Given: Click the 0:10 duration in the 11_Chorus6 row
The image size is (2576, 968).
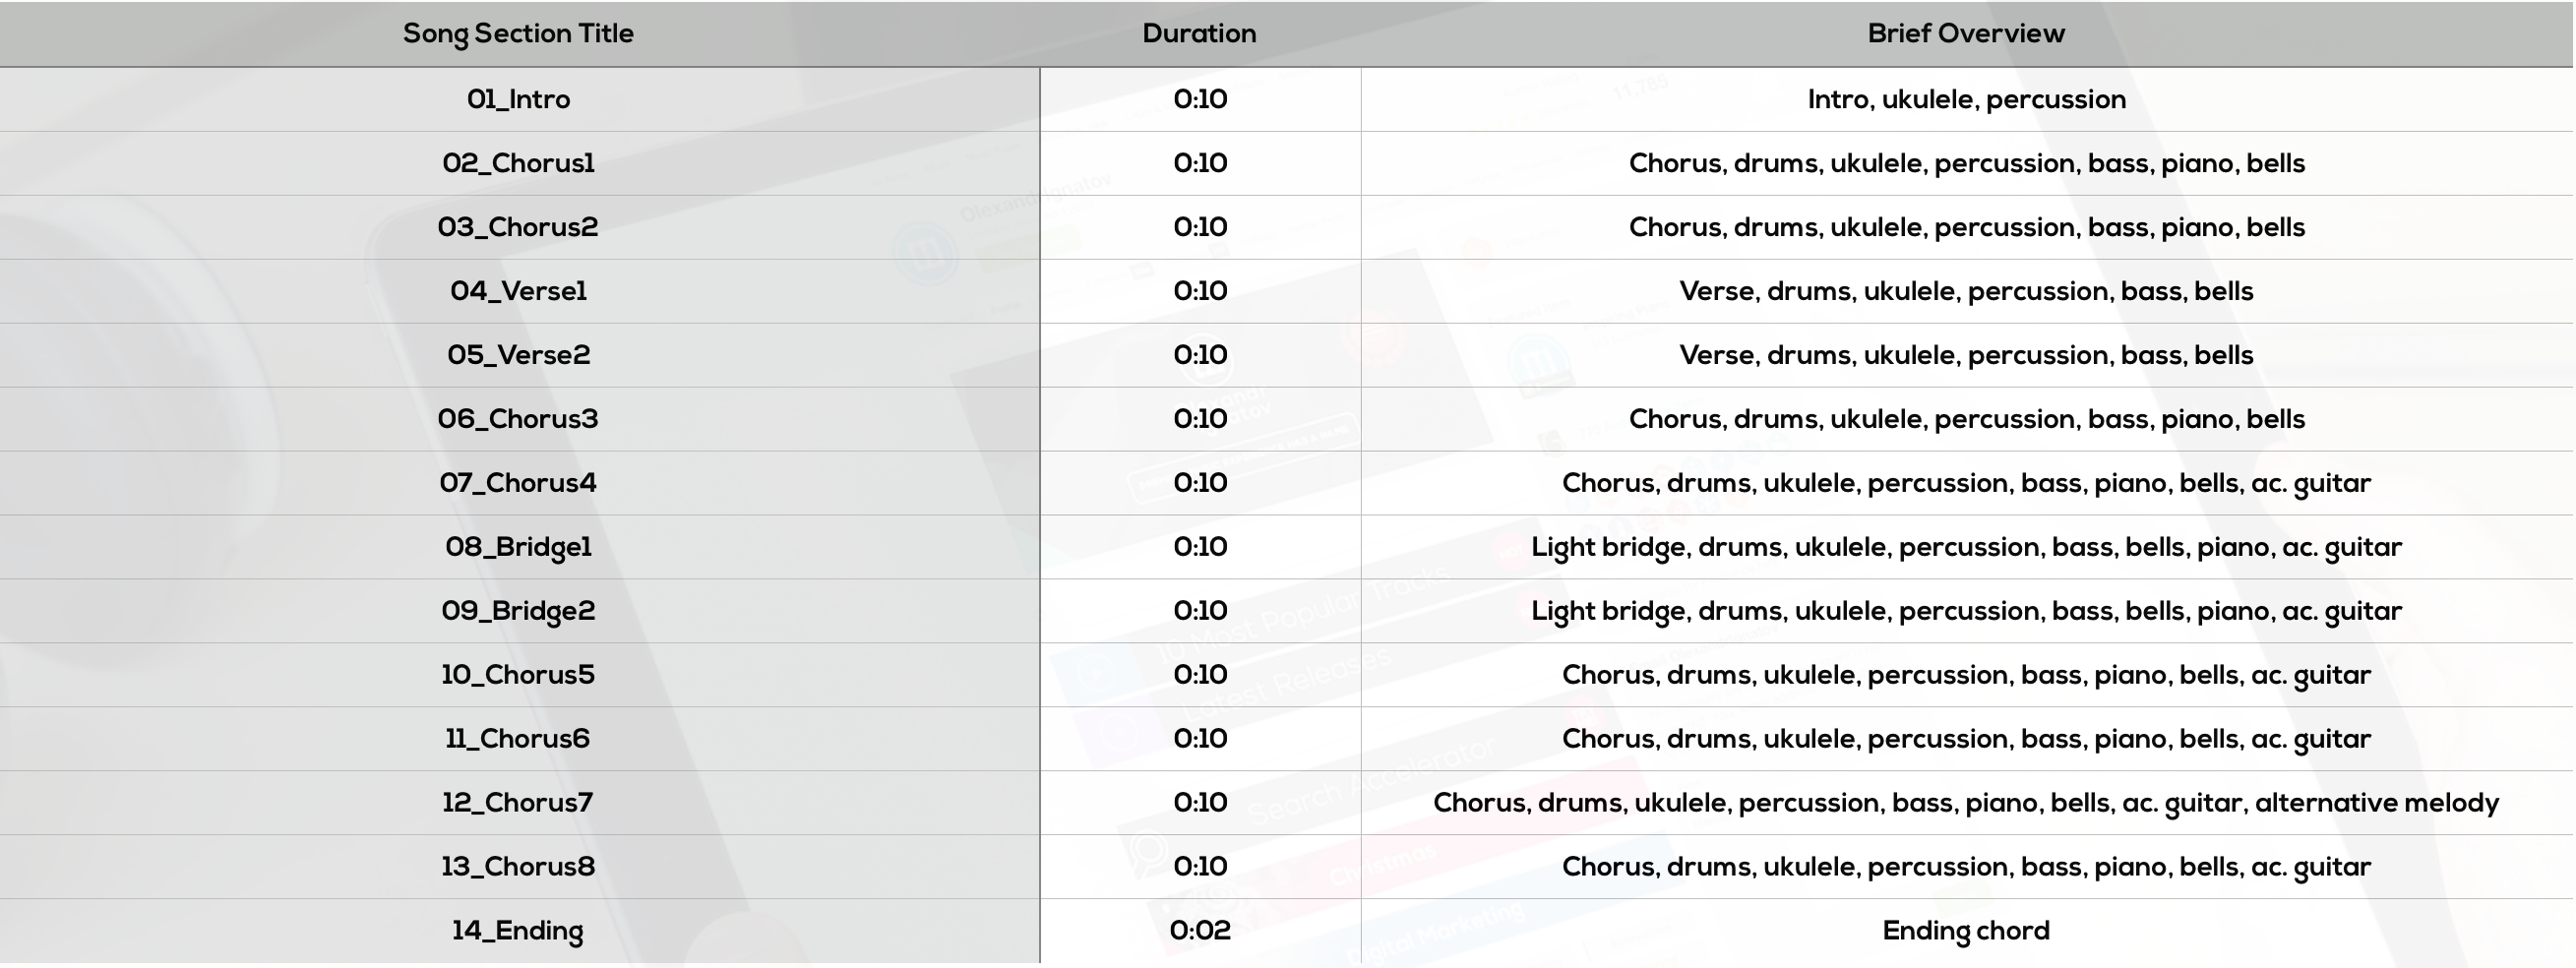Looking at the screenshot, I should click(x=1200, y=739).
